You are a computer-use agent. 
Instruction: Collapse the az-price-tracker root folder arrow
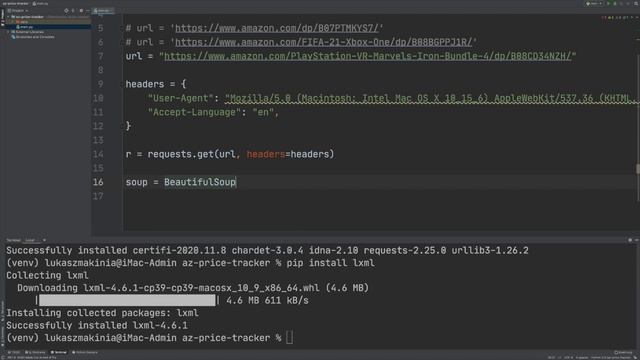click(x=8, y=17)
